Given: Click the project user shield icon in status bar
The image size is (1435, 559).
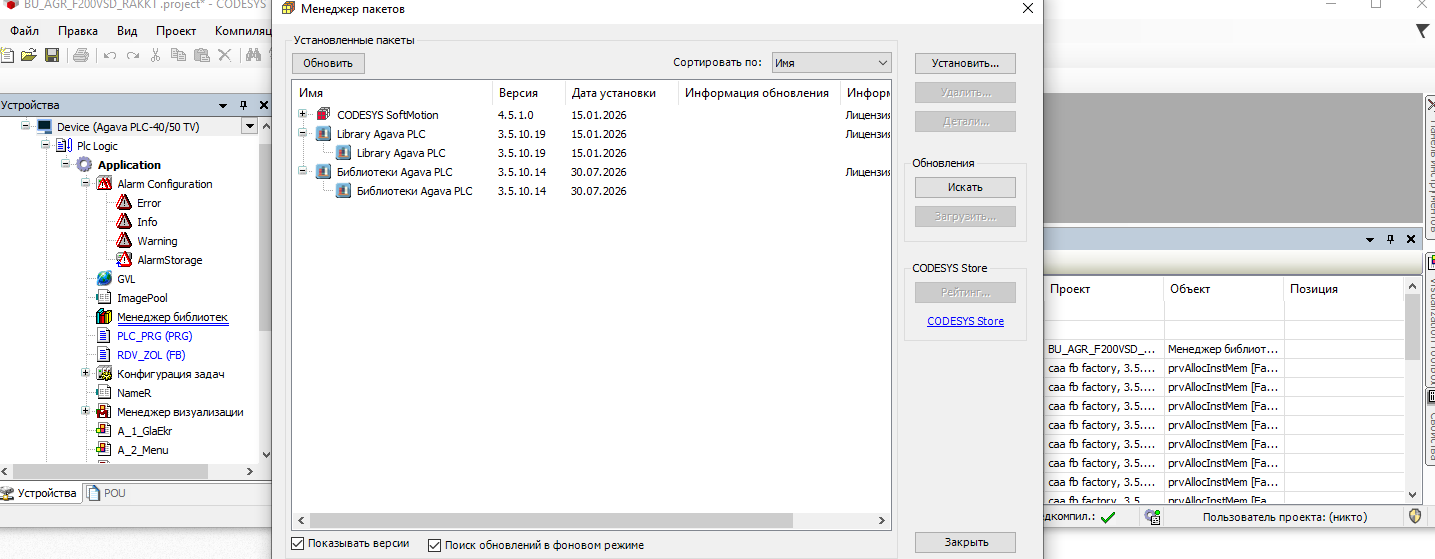Looking at the screenshot, I should [x=1415, y=517].
